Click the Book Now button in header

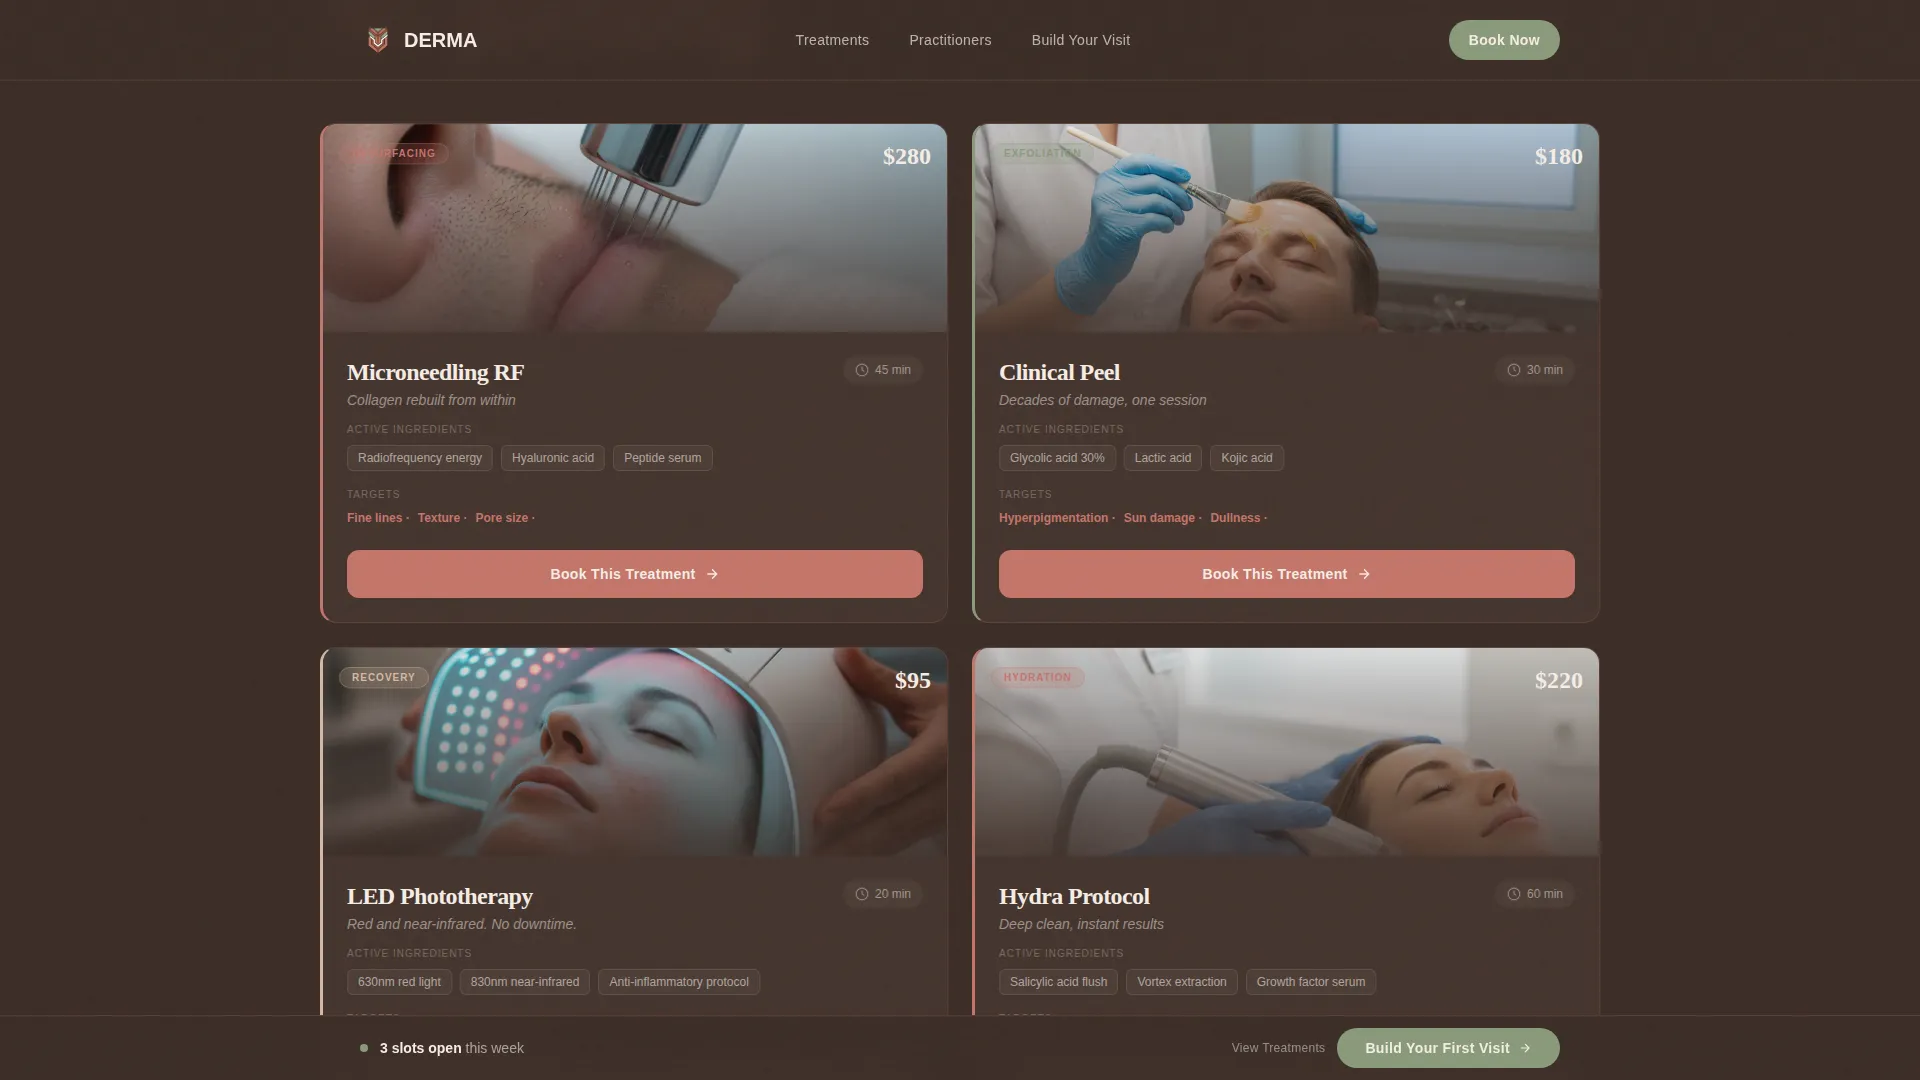(x=1504, y=40)
